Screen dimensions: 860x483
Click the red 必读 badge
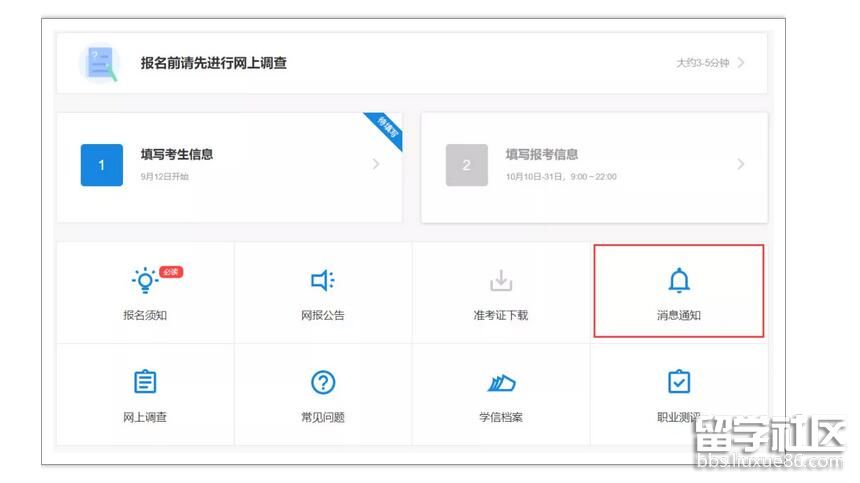click(170, 272)
